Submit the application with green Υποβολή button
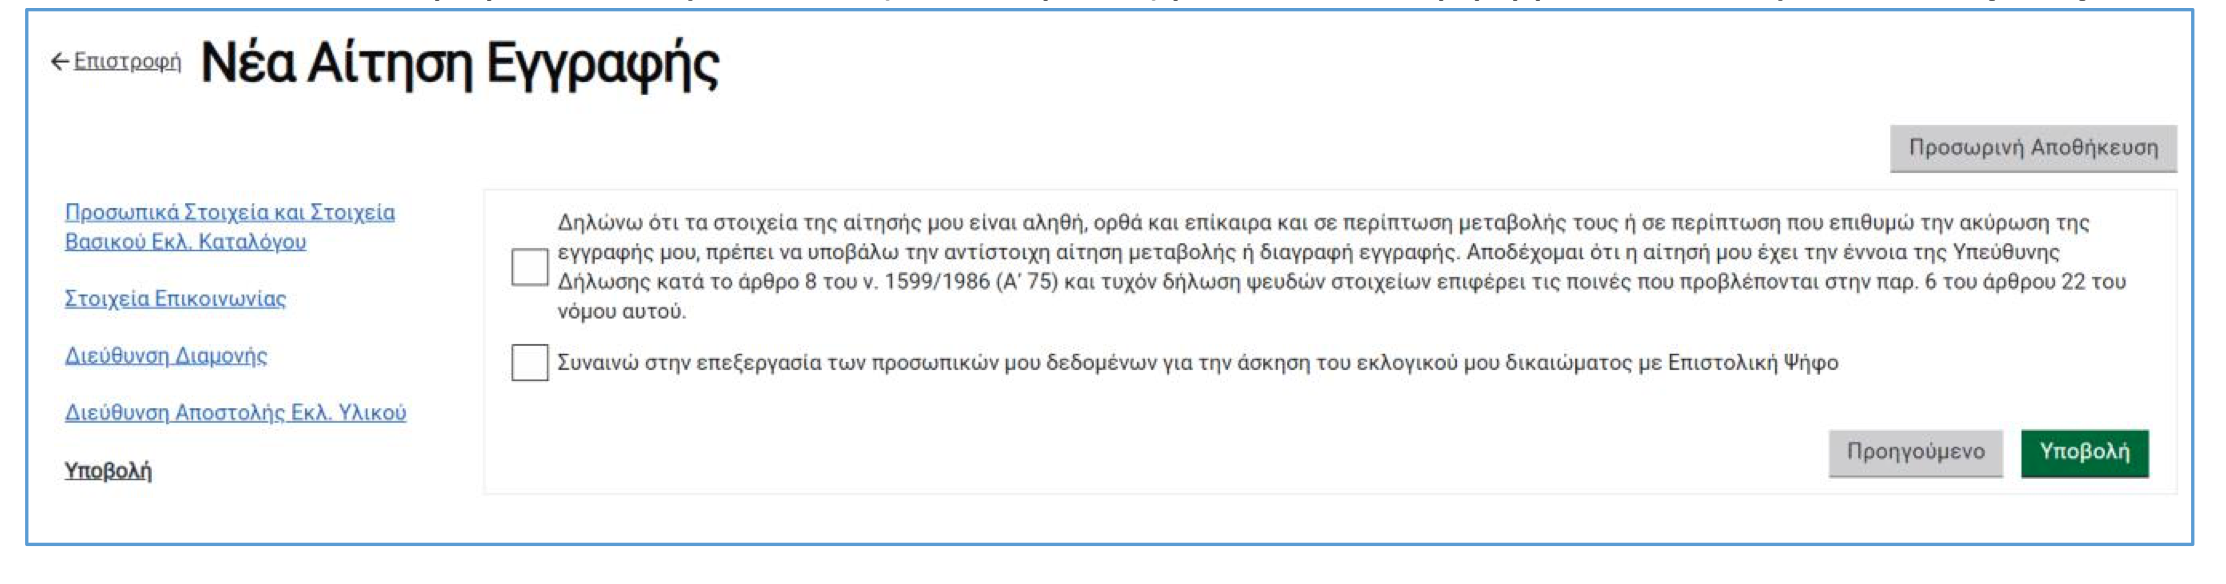 (2084, 453)
